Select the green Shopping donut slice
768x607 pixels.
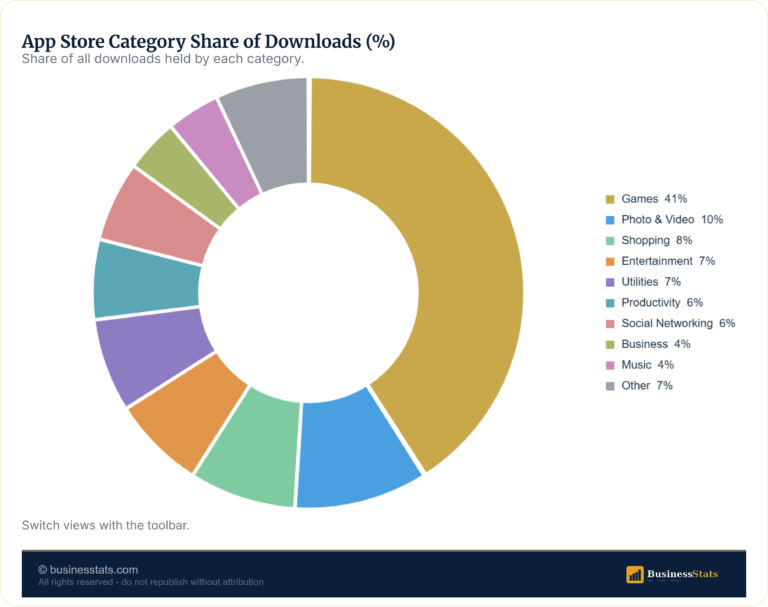point(252,448)
